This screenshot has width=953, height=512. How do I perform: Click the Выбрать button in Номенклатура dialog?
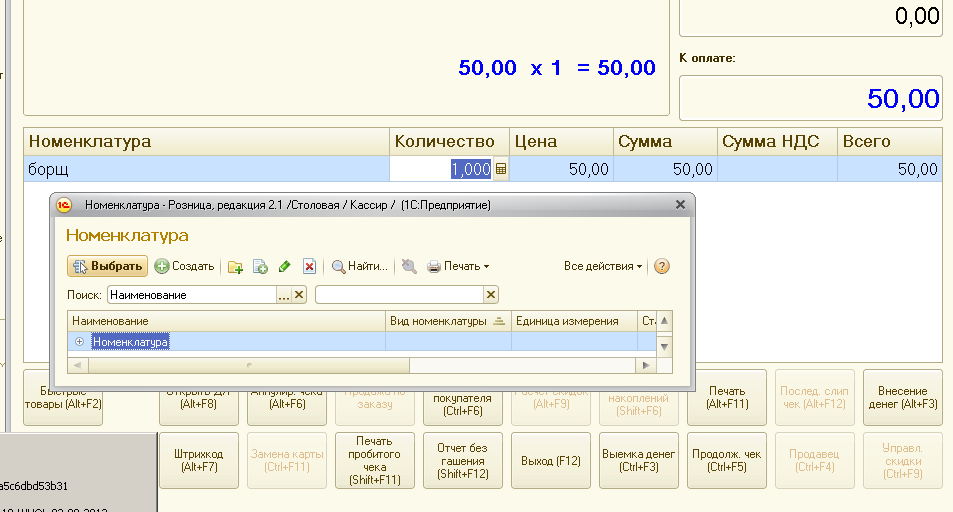107,267
